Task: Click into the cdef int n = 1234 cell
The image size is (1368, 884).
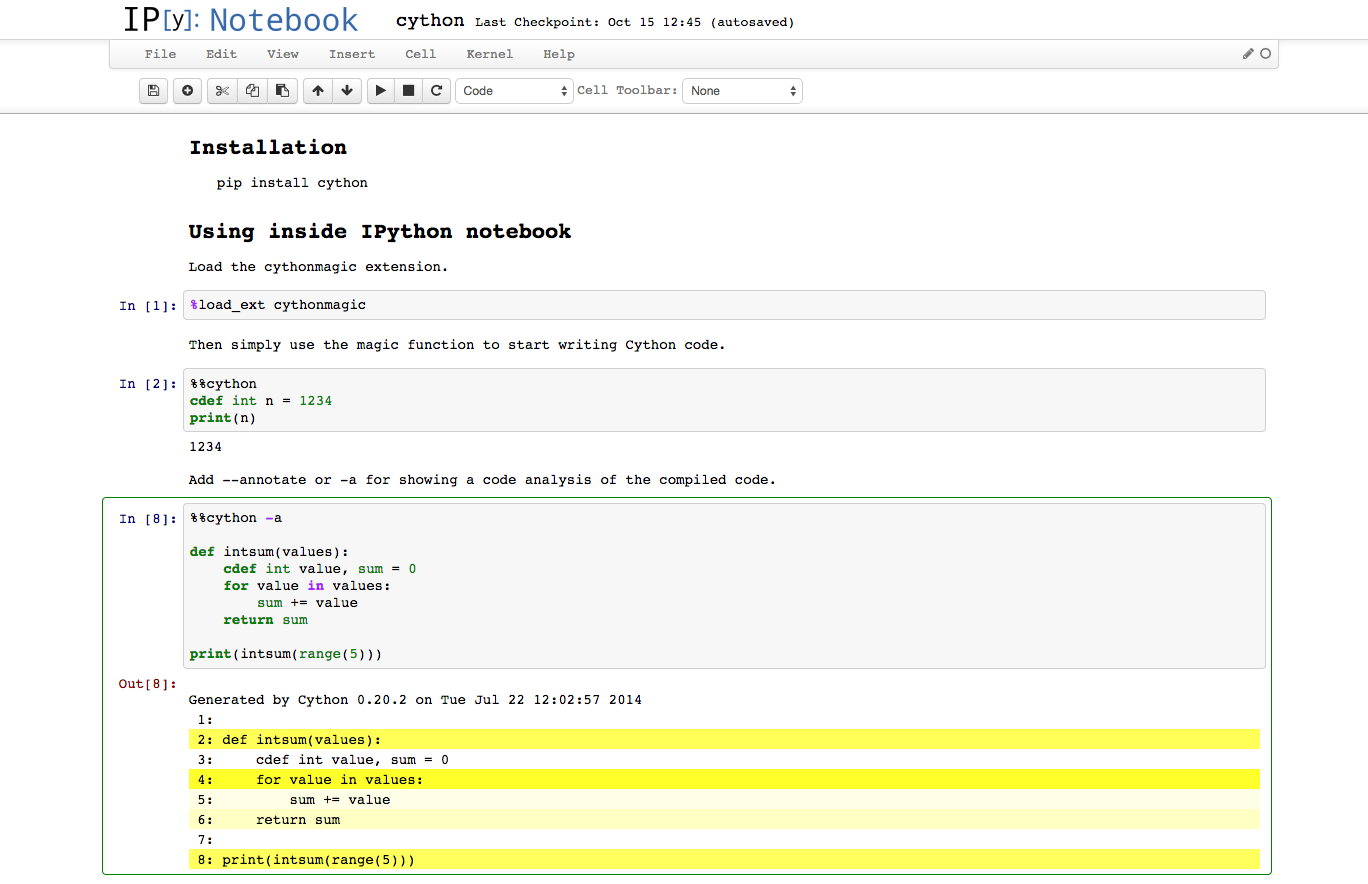Action: pos(724,400)
